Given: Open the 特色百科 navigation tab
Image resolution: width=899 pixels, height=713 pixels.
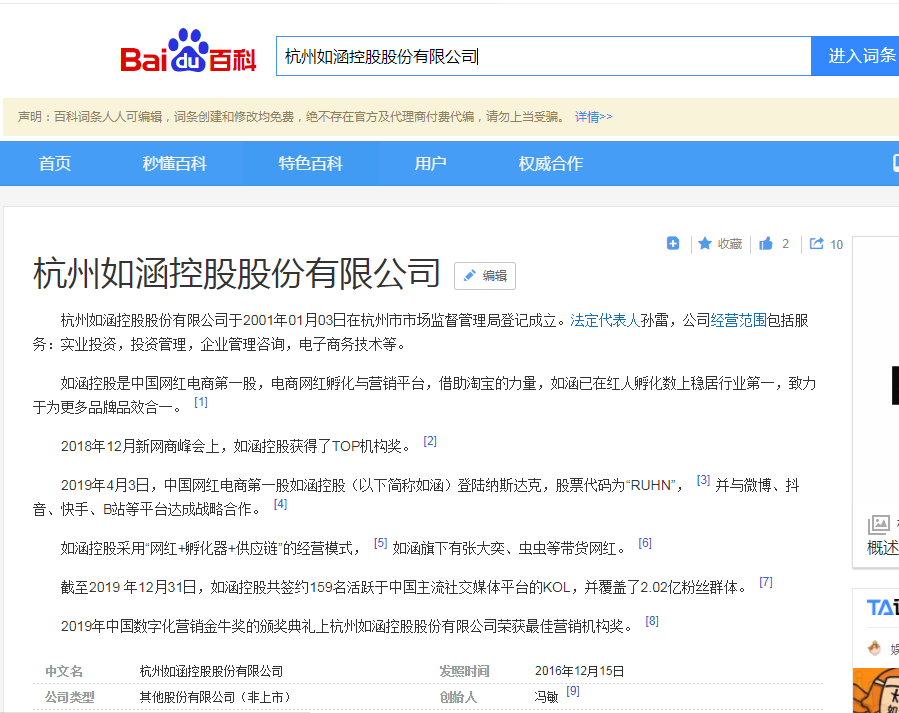Looking at the screenshot, I should pos(310,163).
